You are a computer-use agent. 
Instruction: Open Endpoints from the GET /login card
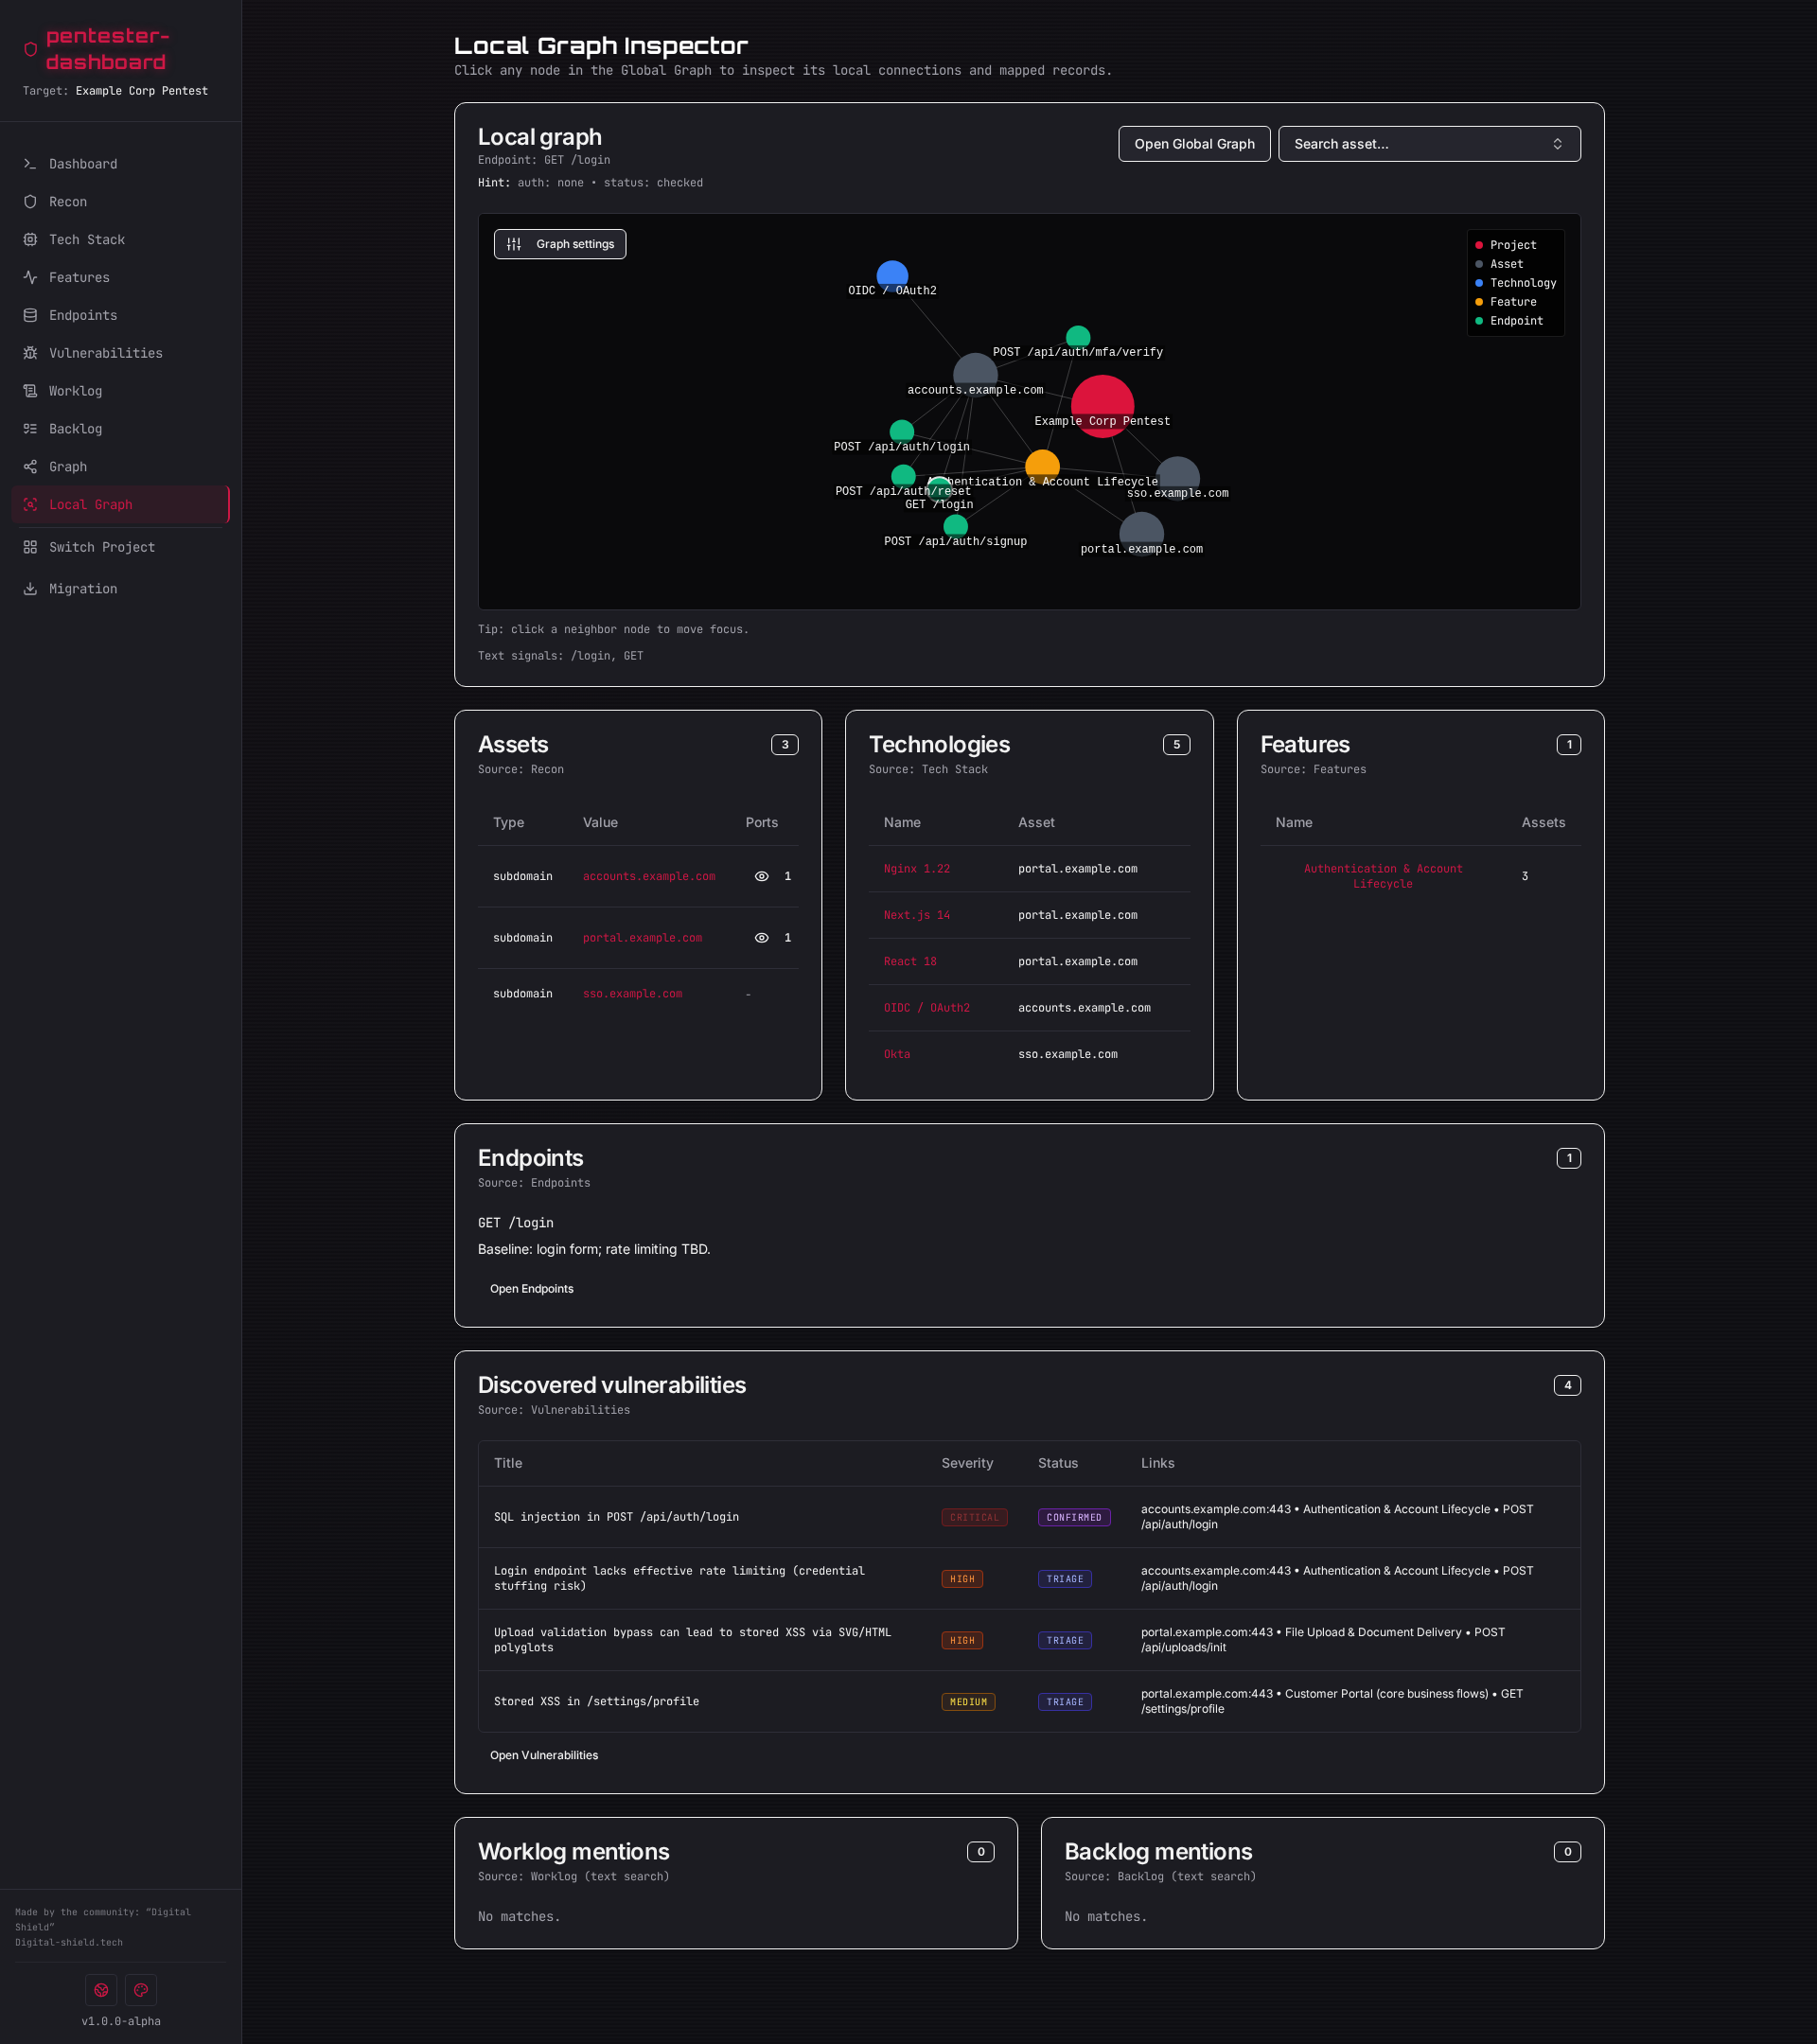coord(531,1288)
